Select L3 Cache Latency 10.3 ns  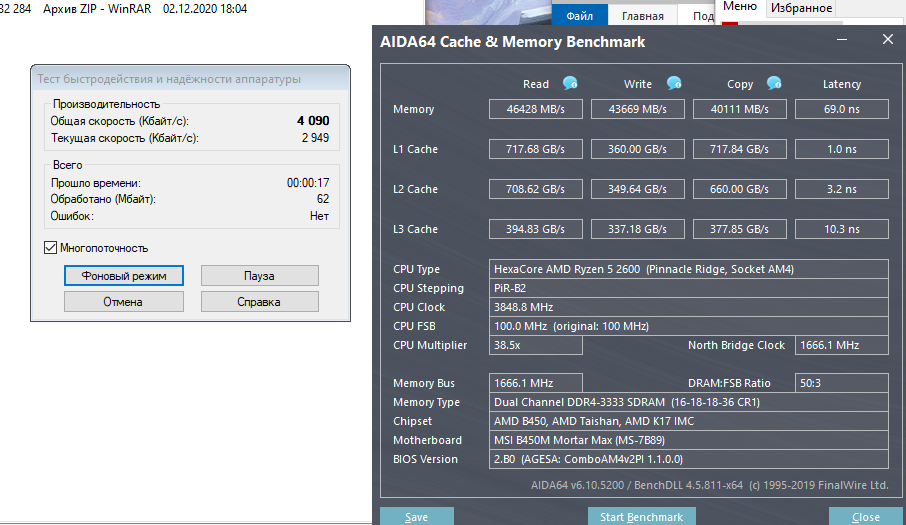coord(842,229)
